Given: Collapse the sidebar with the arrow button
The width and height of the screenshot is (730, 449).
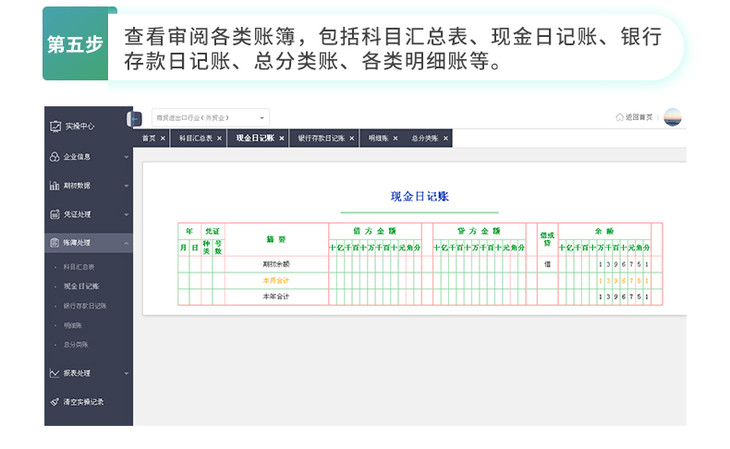Looking at the screenshot, I should click(134, 119).
